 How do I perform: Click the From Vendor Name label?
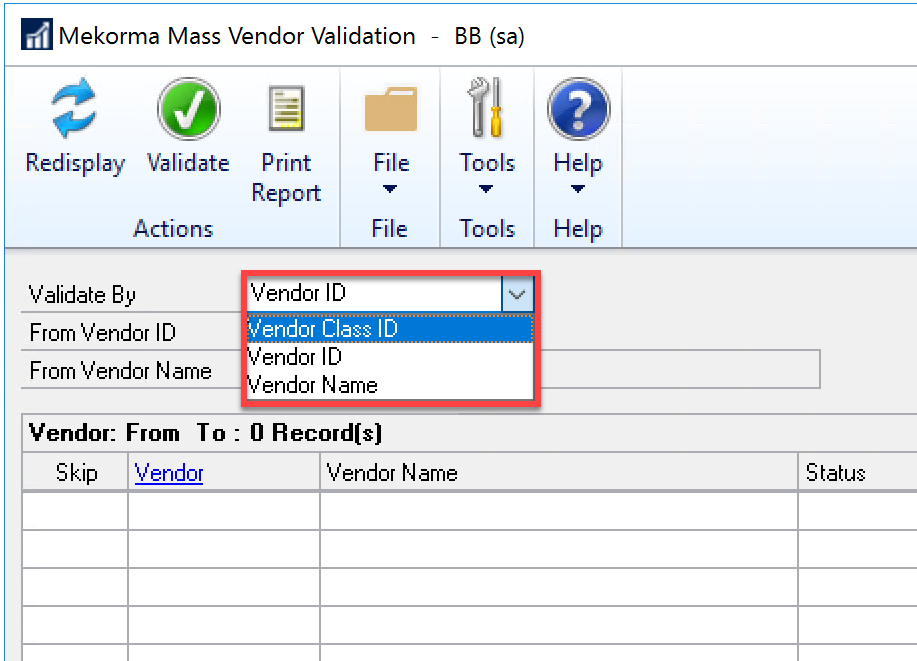[x=120, y=371]
